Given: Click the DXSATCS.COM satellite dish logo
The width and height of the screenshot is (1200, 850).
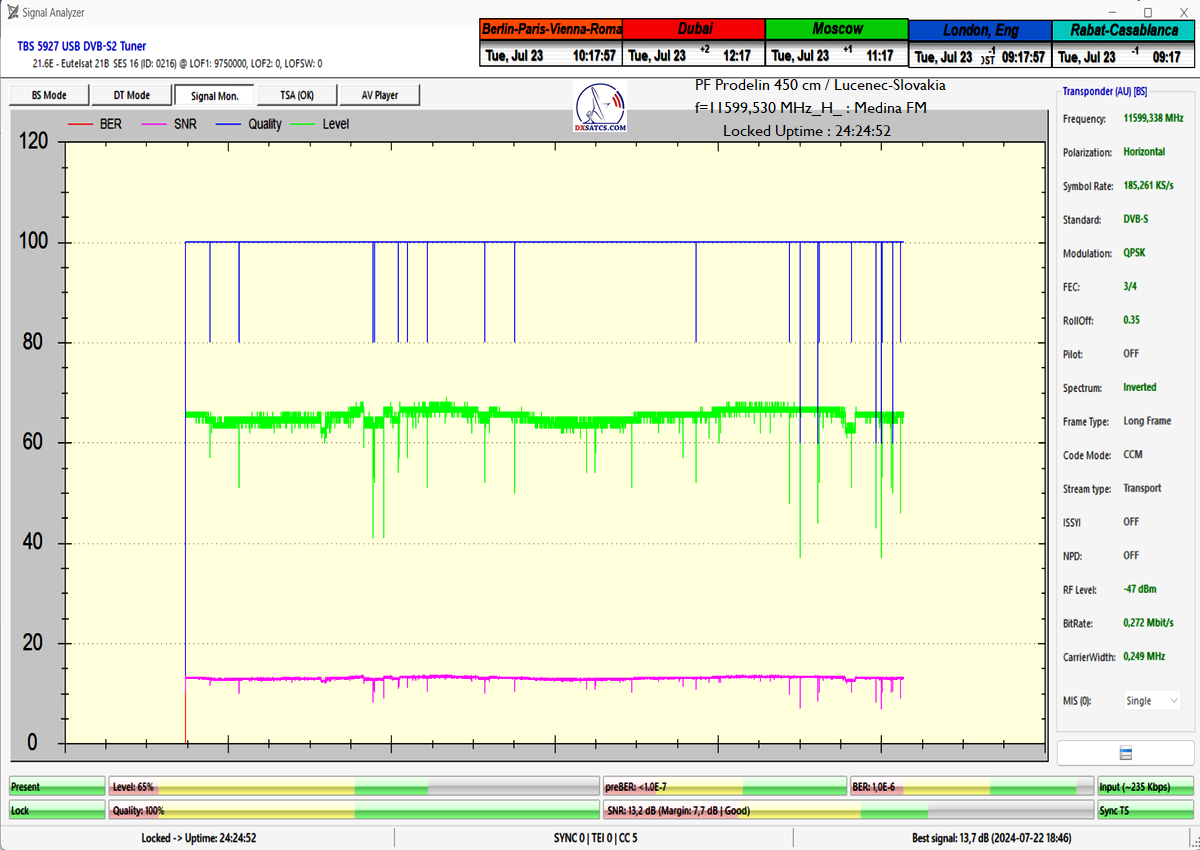Looking at the screenshot, I should (600, 108).
